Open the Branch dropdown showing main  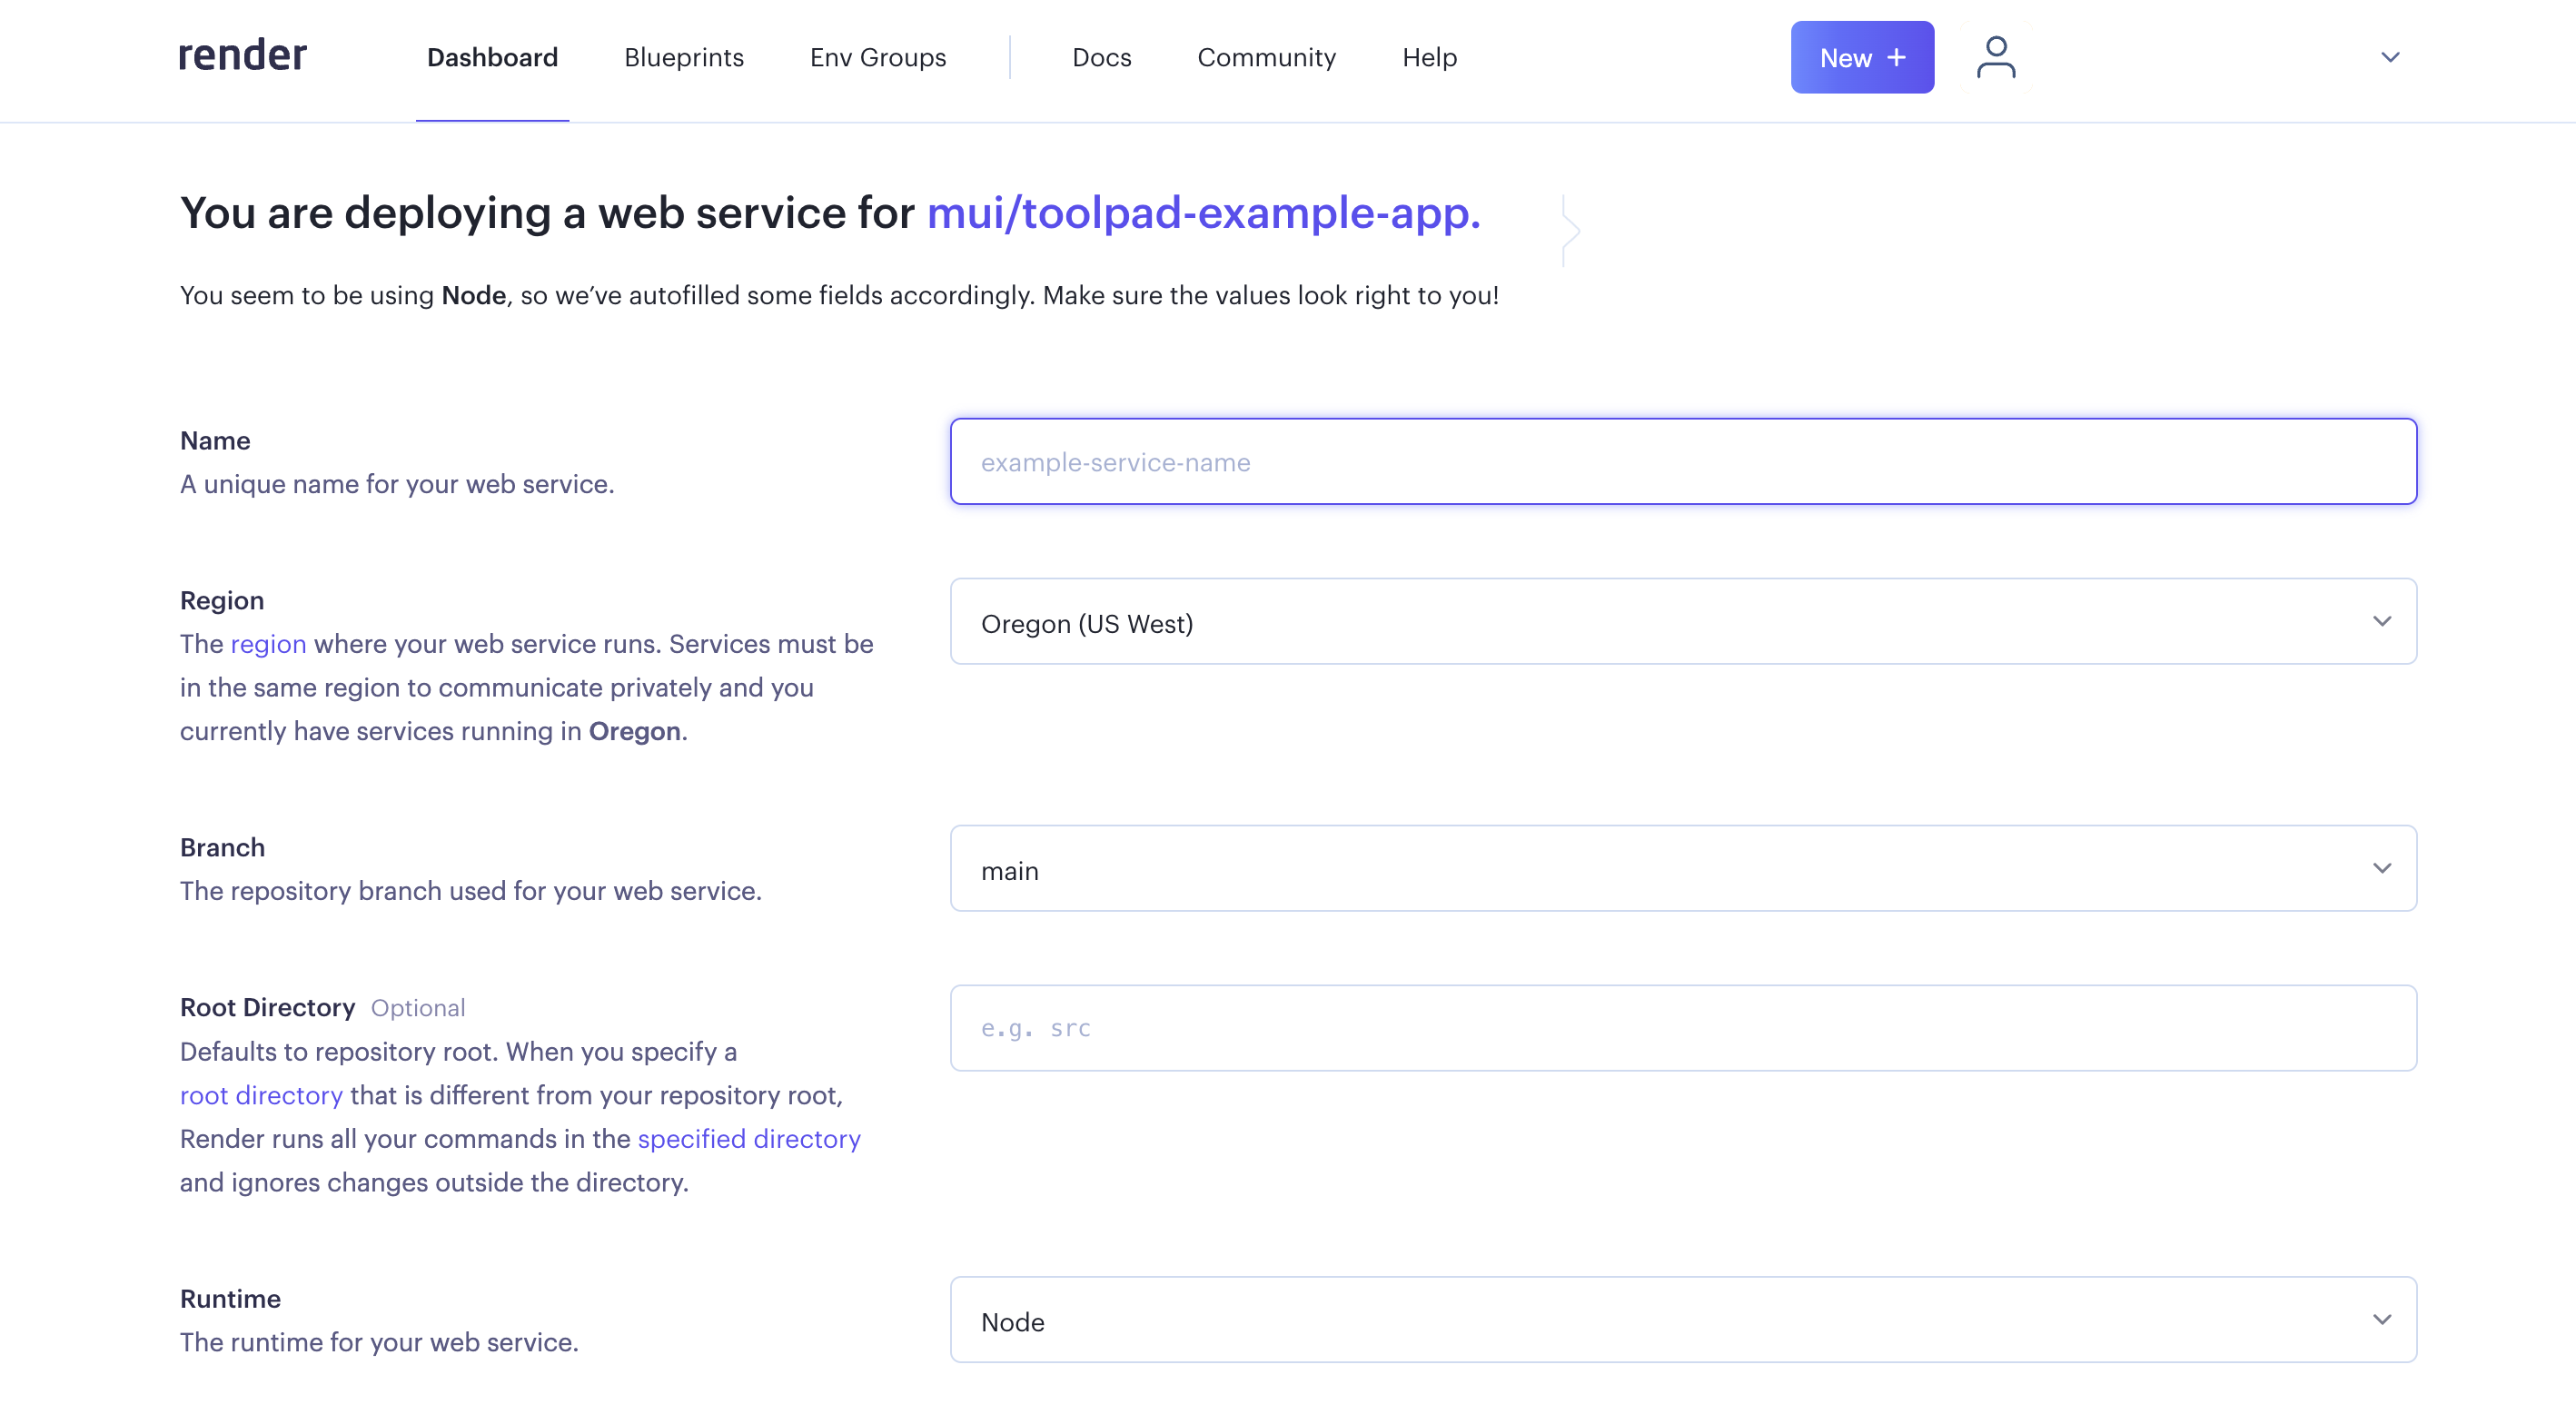[x=1682, y=868]
